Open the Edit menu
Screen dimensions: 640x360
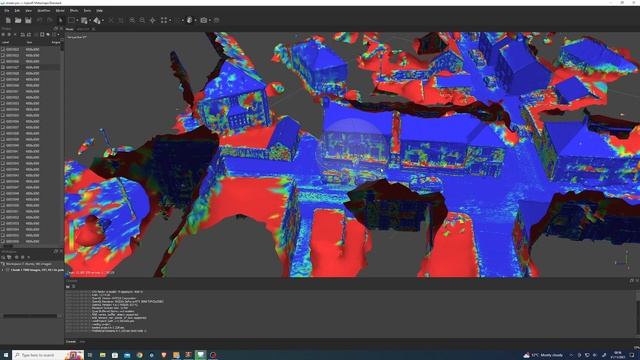tap(17, 11)
